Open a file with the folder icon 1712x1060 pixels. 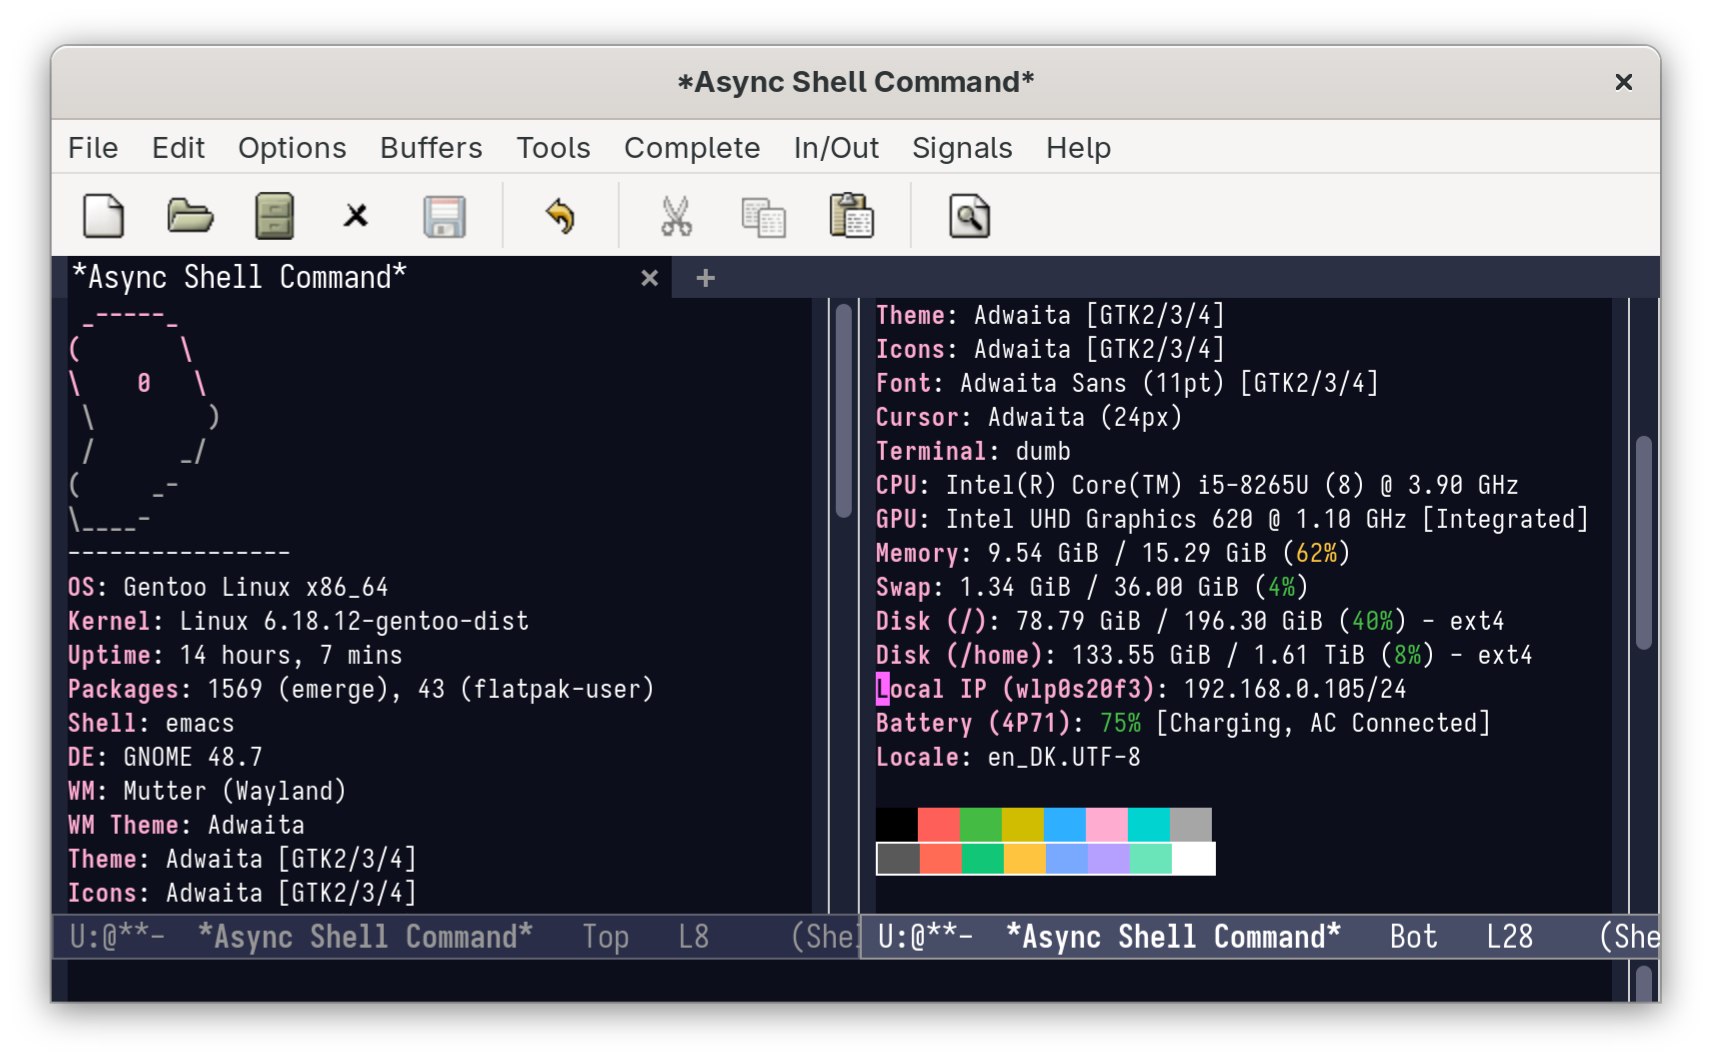coord(189,216)
